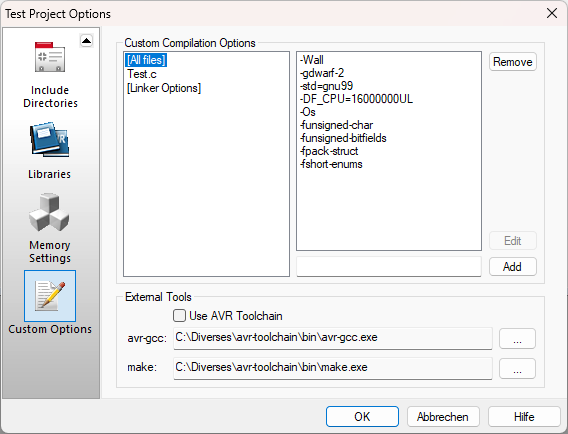Select the -fshort-enums option
The width and height of the screenshot is (568, 434).
(x=331, y=164)
